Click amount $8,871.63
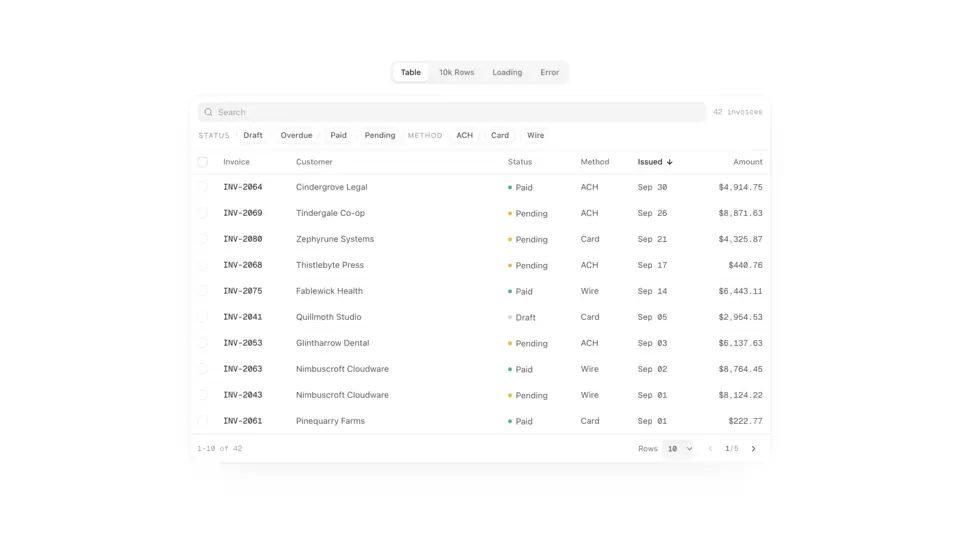Image resolution: width=960 pixels, height=557 pixels. tap(740, 213)
